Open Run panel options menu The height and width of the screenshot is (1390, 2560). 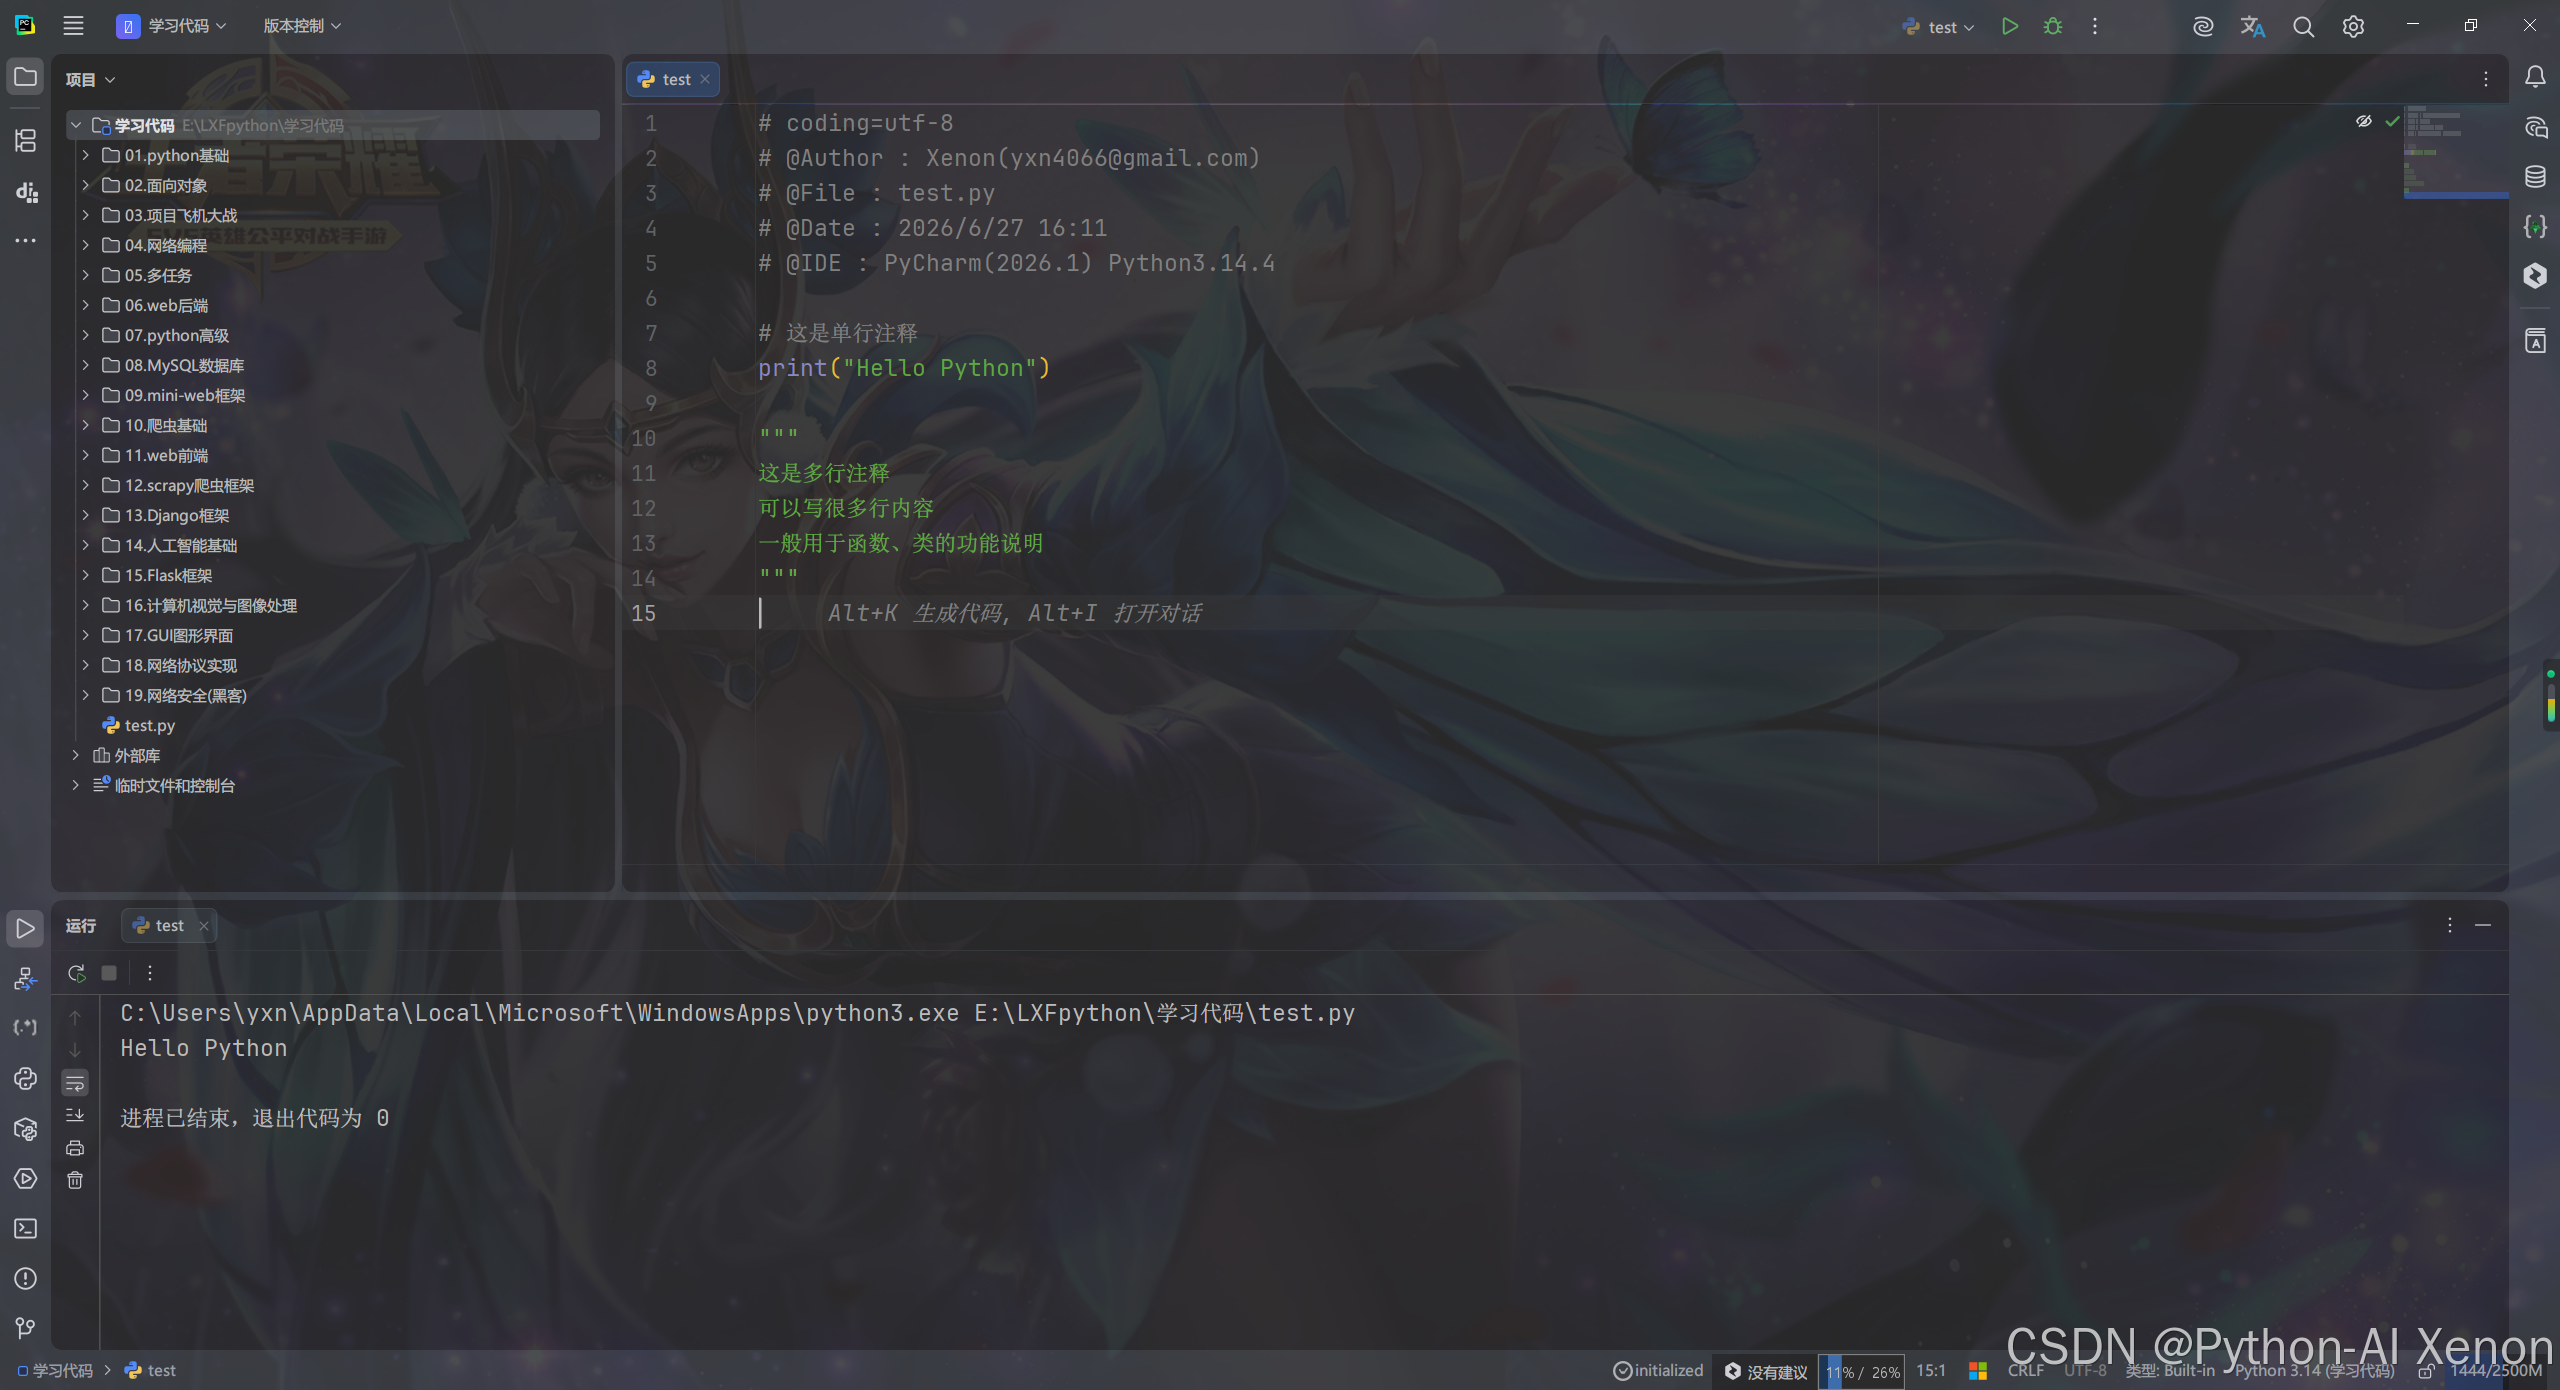pos(2450,925)
